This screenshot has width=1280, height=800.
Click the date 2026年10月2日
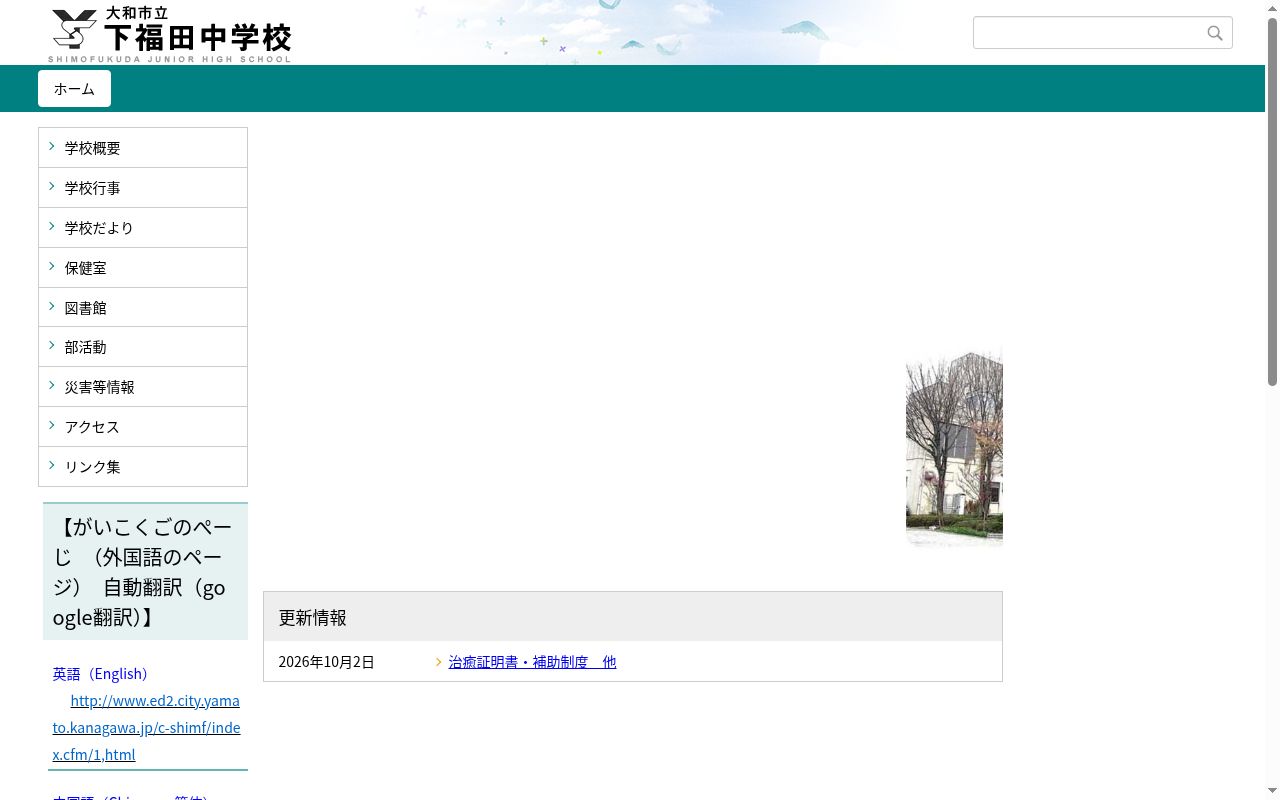click(327, 662)
